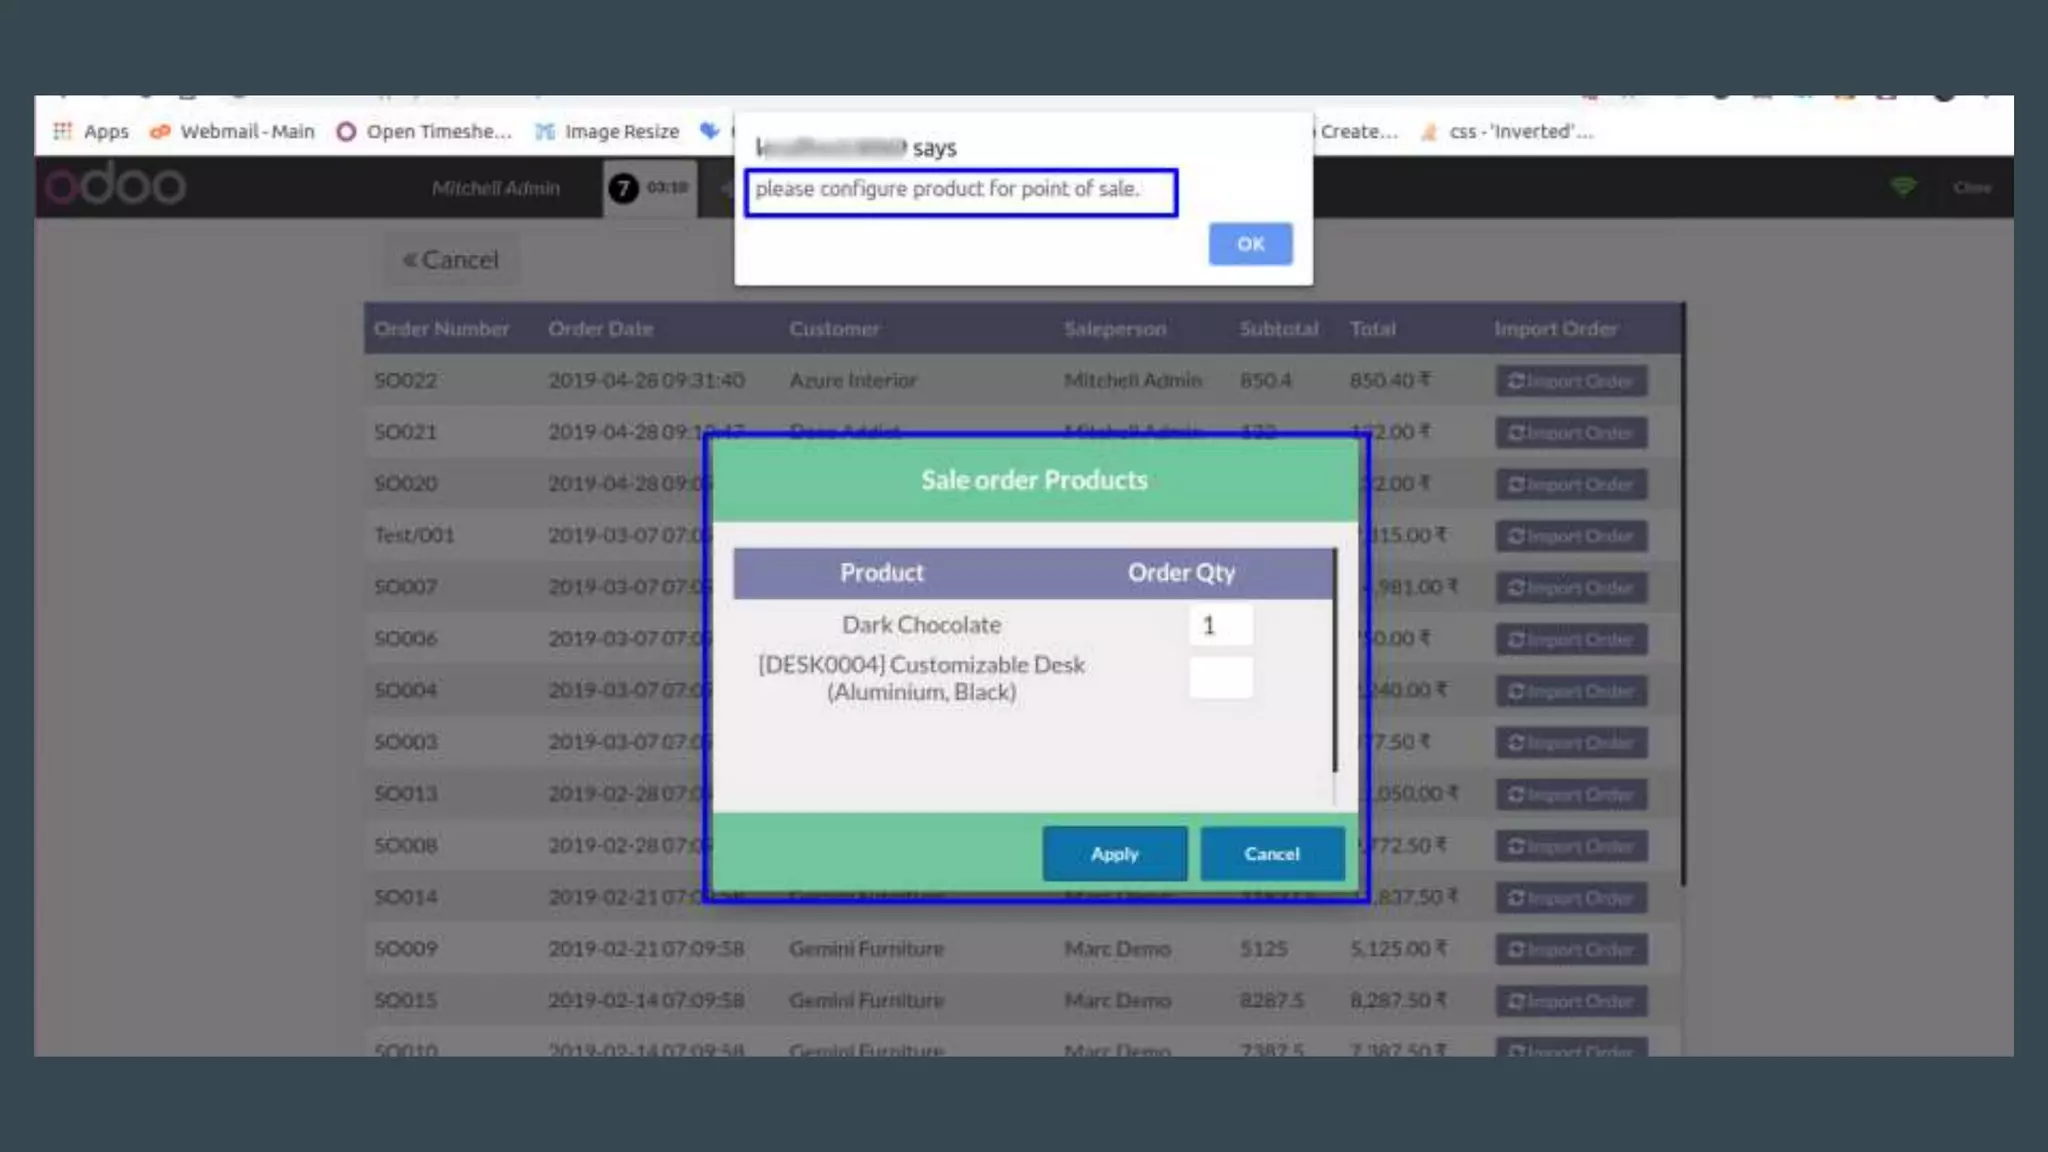Click the Apps grid icon in the bookmarks bar

tap(63, 131)
